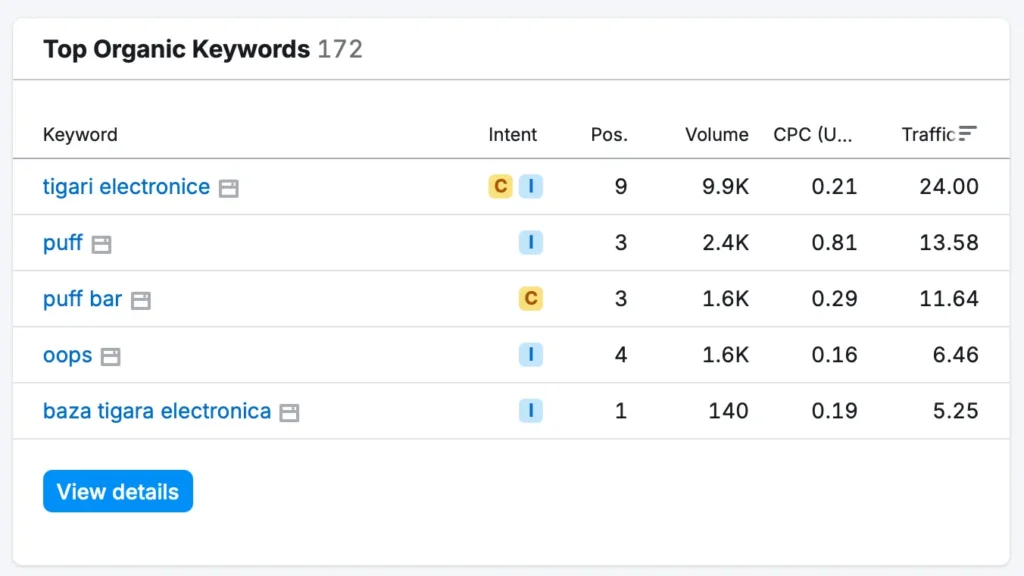Select volume value 2.4K
The height and width of the screenshot is (576, 1024).
point(725,243)
